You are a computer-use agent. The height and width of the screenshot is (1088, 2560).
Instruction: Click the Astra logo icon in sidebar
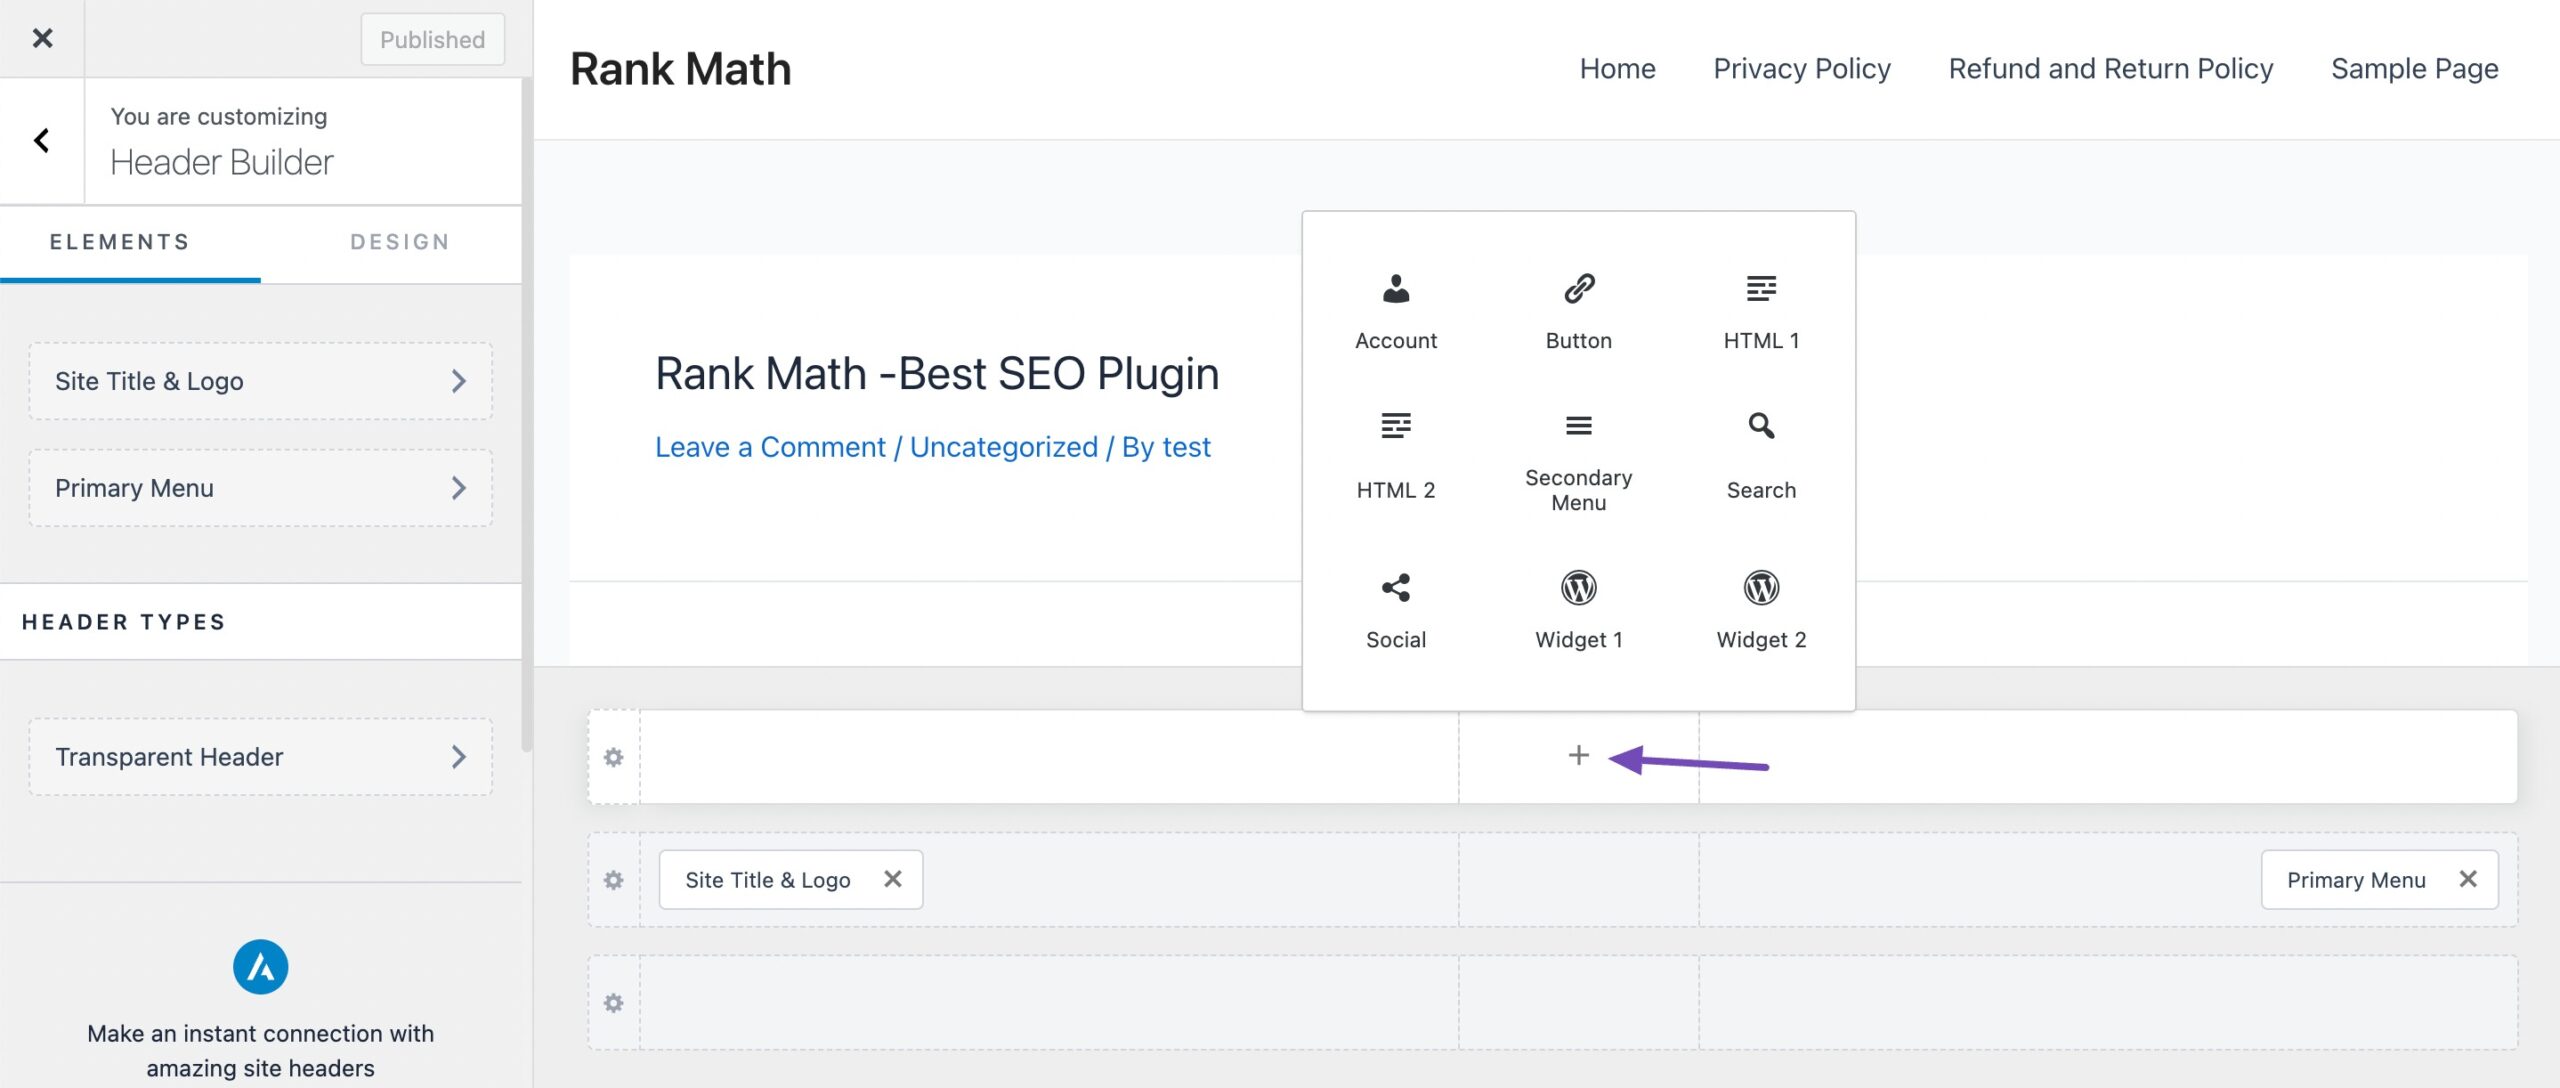260,966
